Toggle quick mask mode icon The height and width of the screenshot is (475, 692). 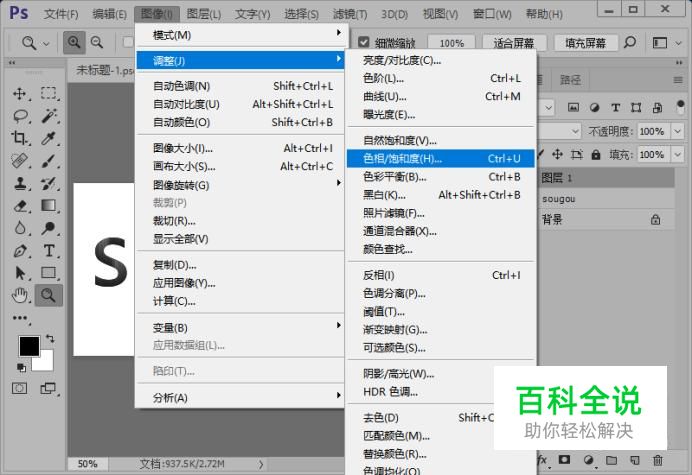point(19,388)
